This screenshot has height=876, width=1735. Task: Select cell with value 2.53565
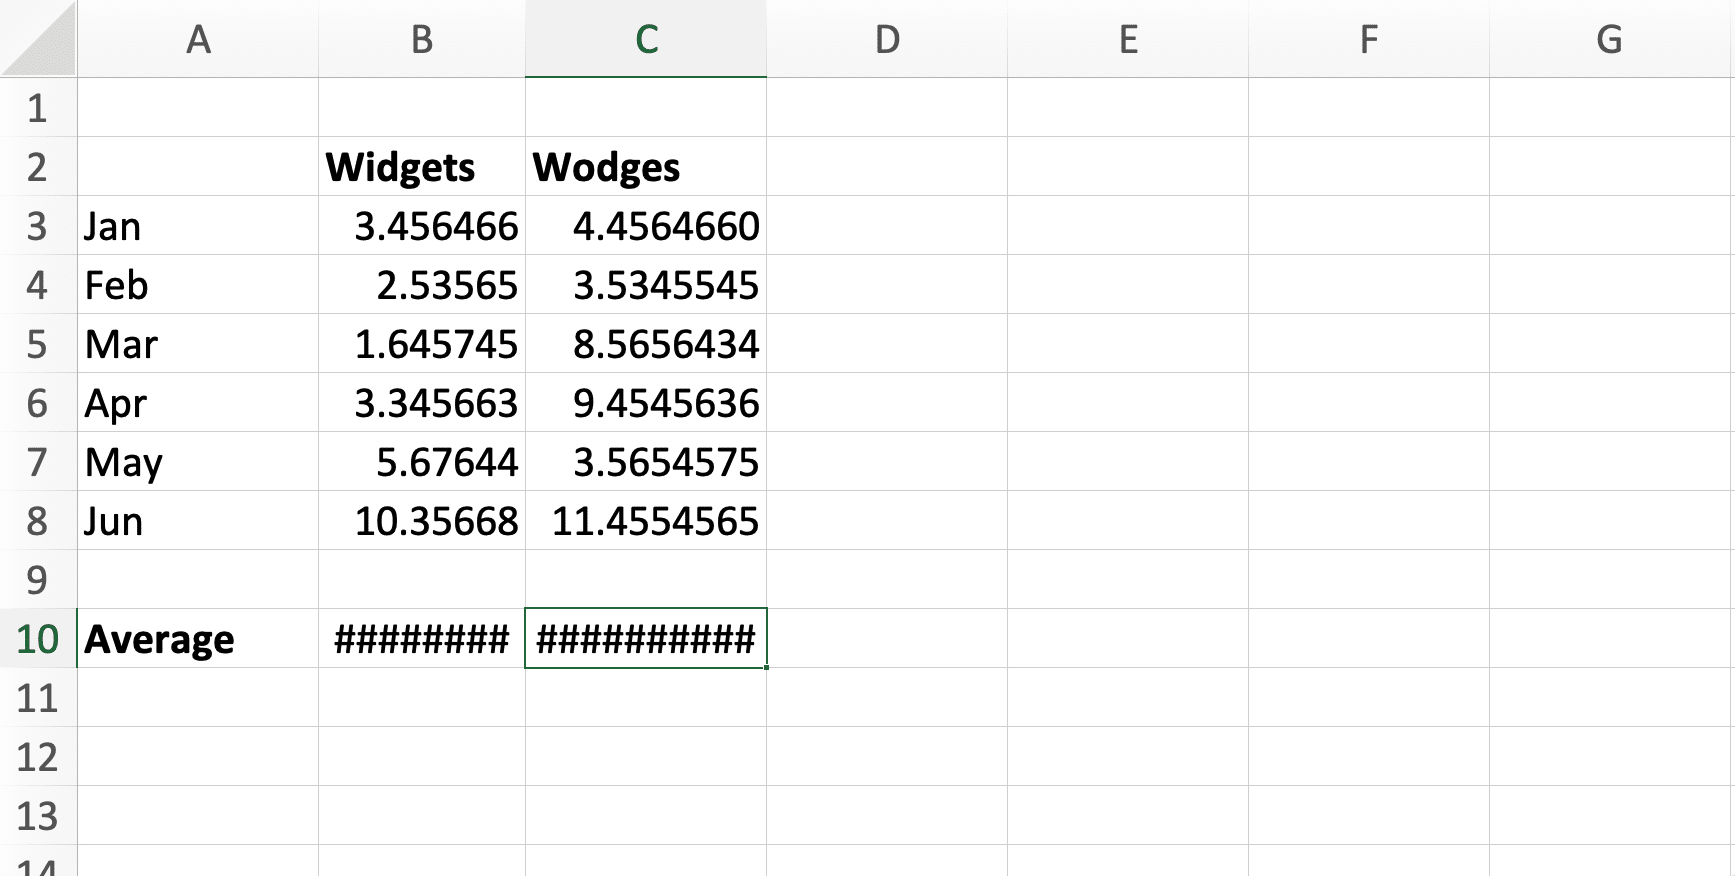click(422, 284)
